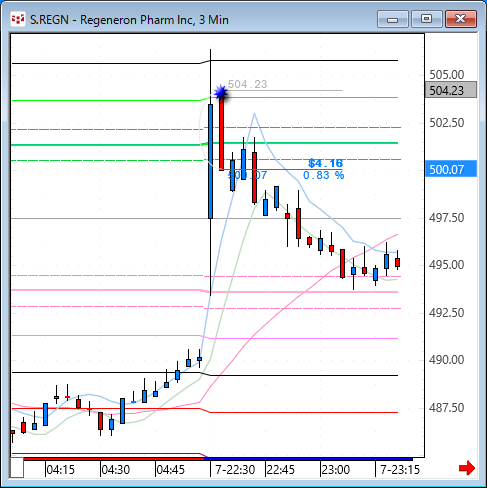Click the 22:45 time axis label

(x=281, y=470)
